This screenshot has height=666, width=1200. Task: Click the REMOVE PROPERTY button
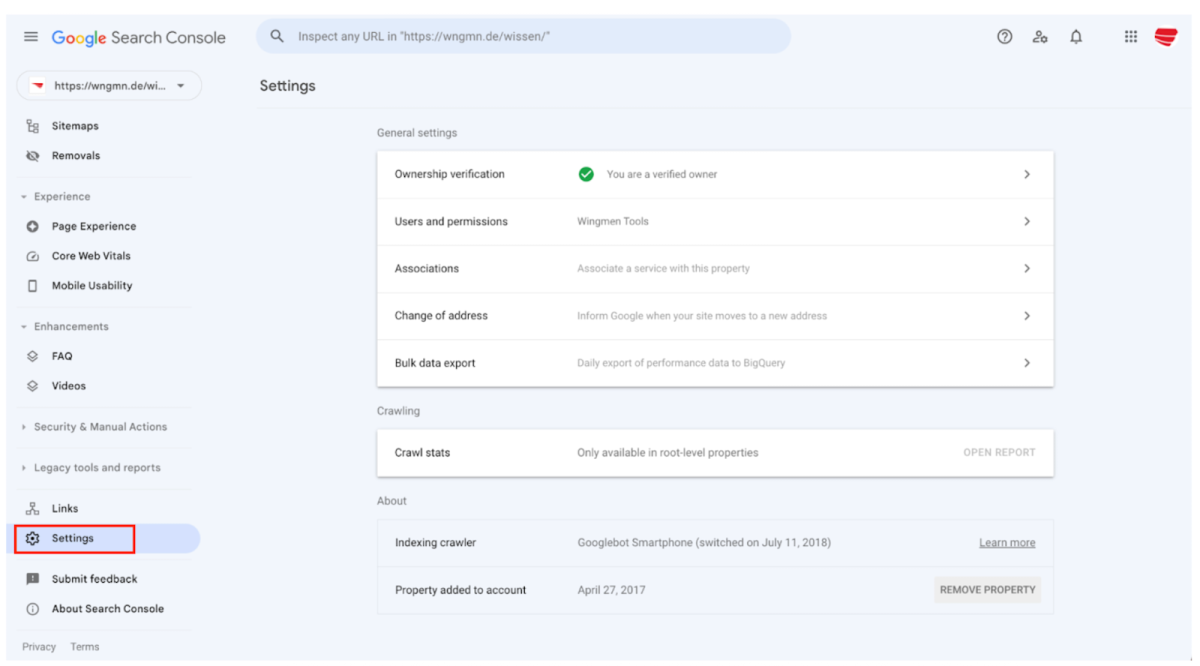click(x=987, y=590)
